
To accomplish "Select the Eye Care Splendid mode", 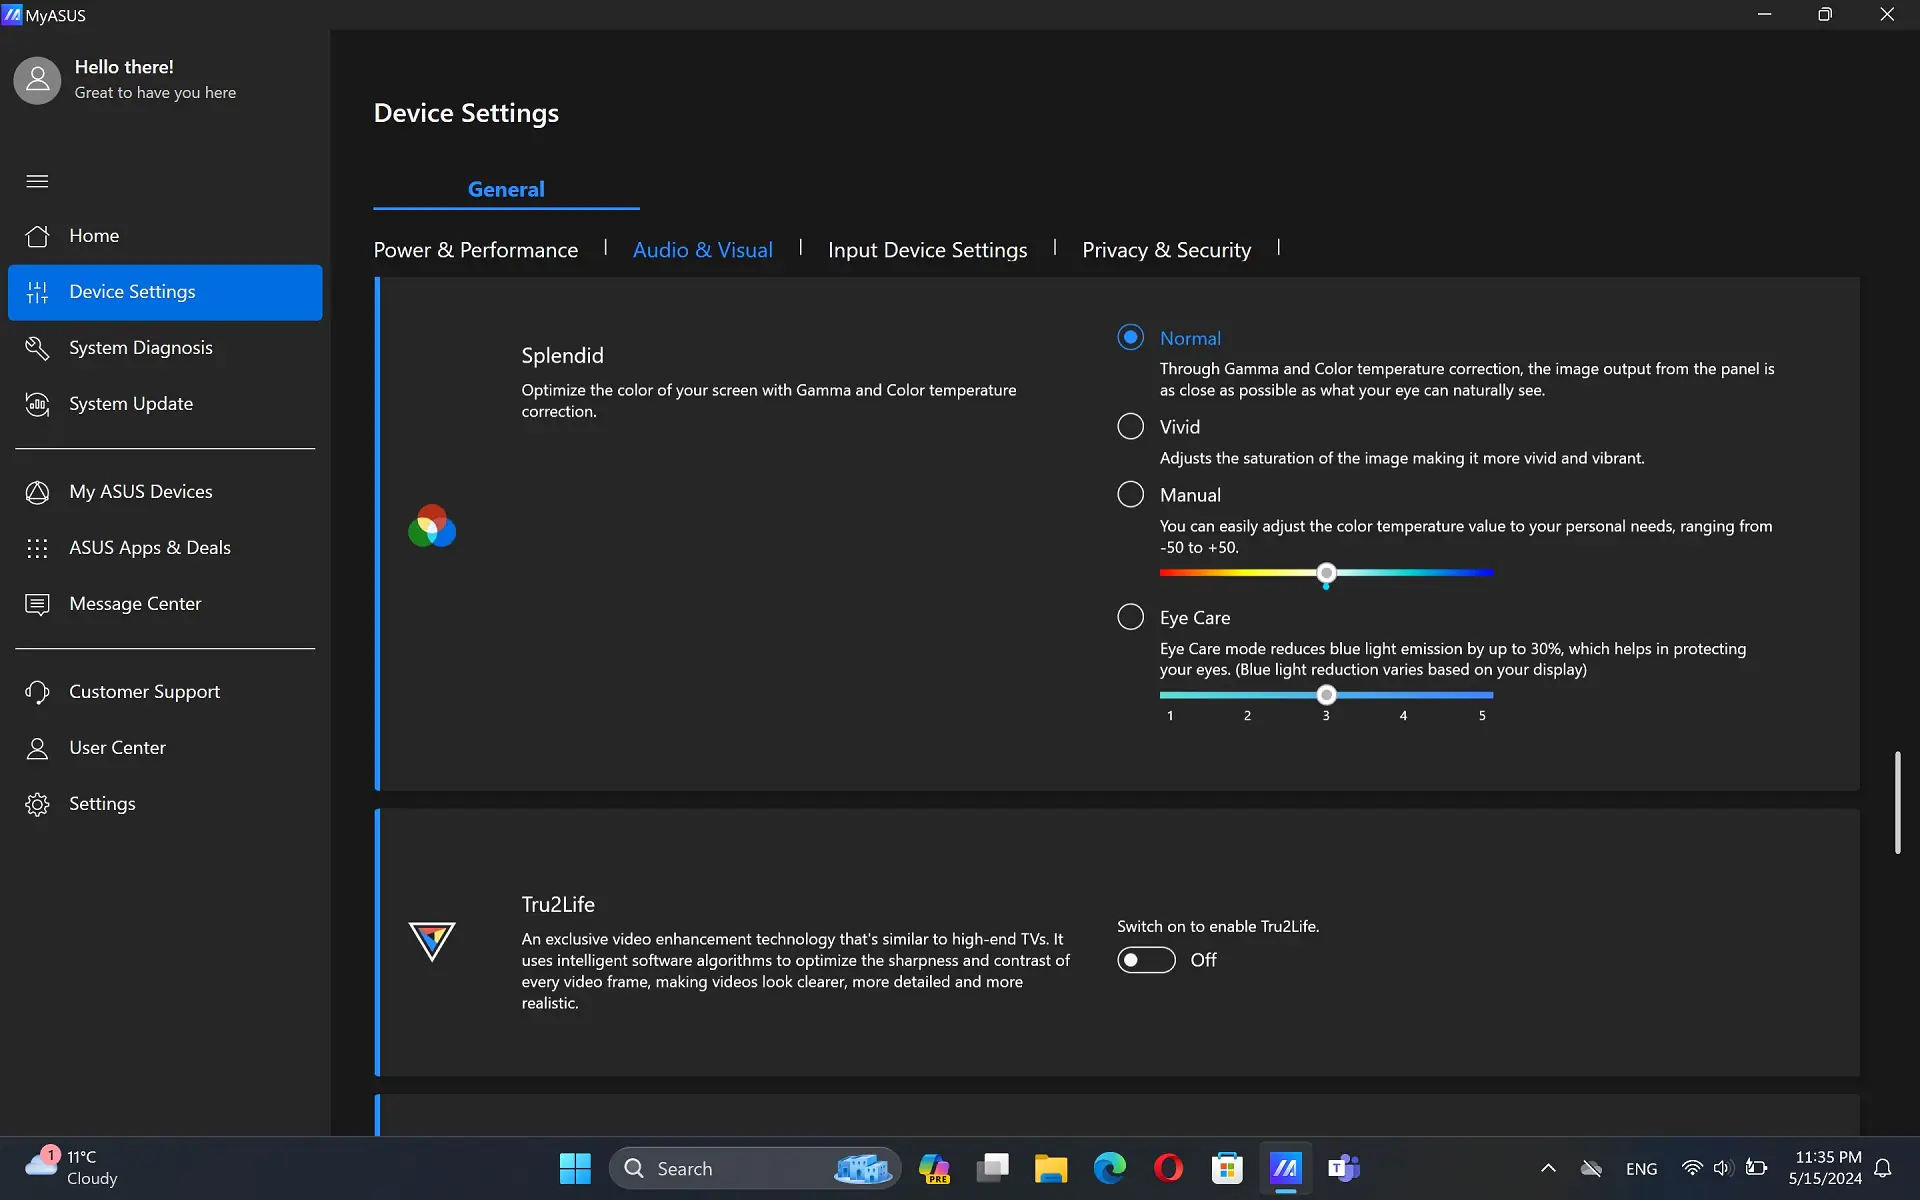I will tap(1130, 617).
